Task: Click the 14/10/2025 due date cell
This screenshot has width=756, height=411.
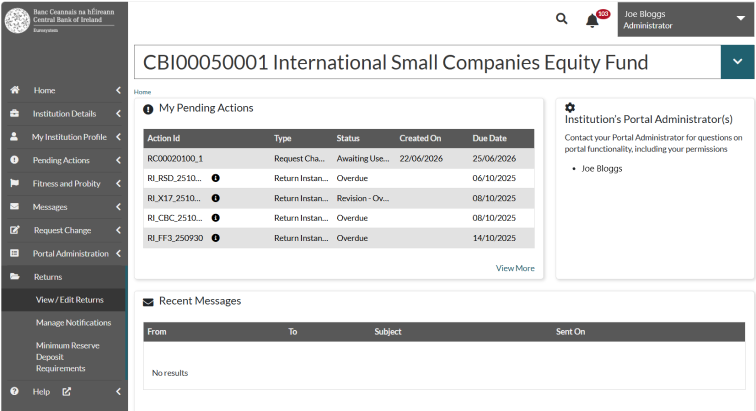Action: click(494, 238)
